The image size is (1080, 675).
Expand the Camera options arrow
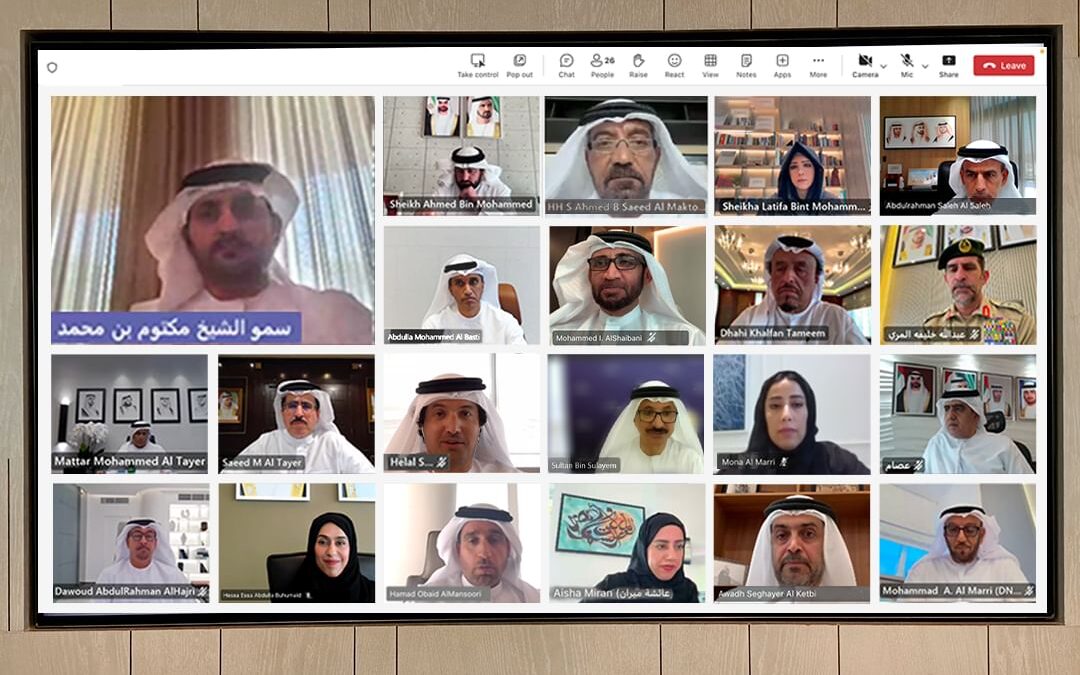point(883,66)
